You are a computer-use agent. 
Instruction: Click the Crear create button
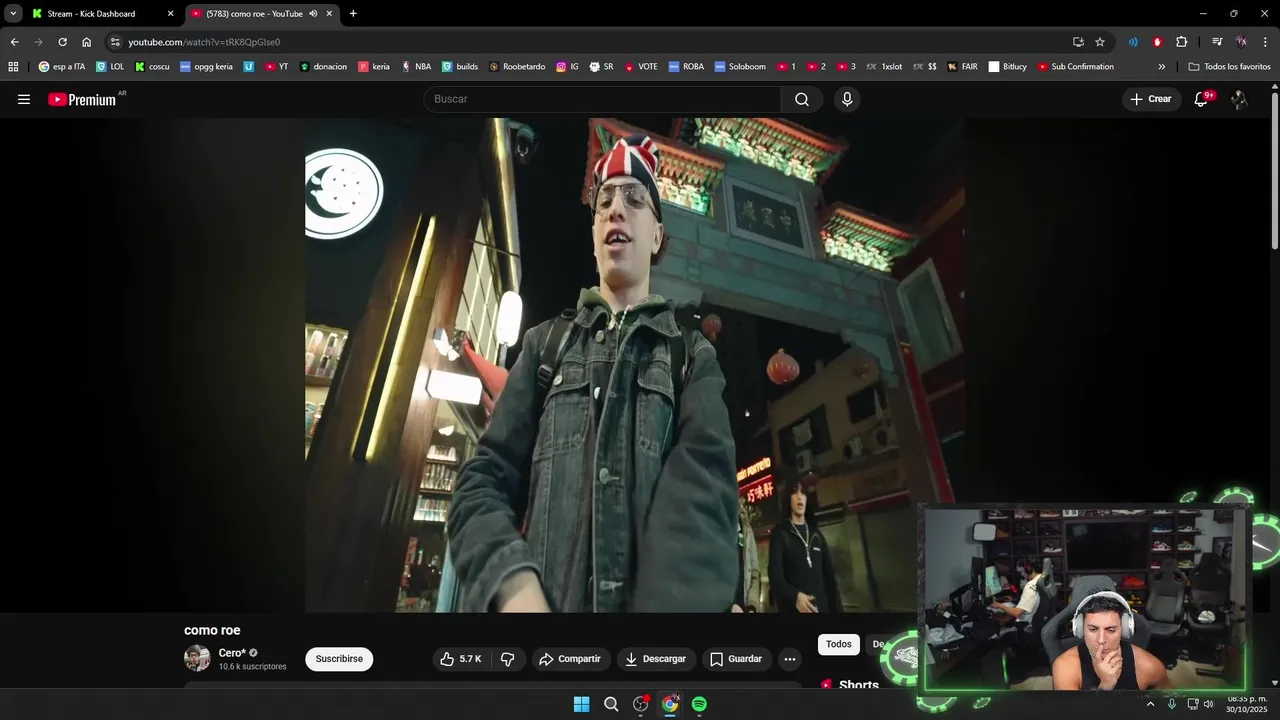1151,99
